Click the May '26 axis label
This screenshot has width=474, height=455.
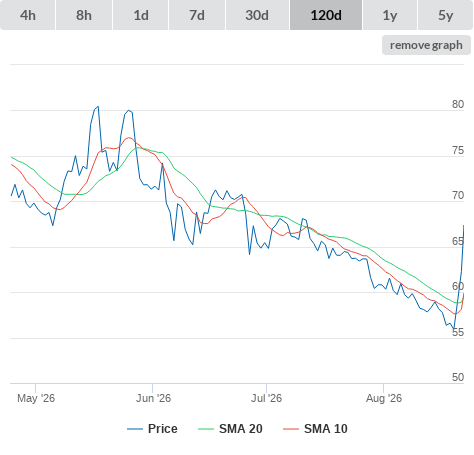coord(36,398)
